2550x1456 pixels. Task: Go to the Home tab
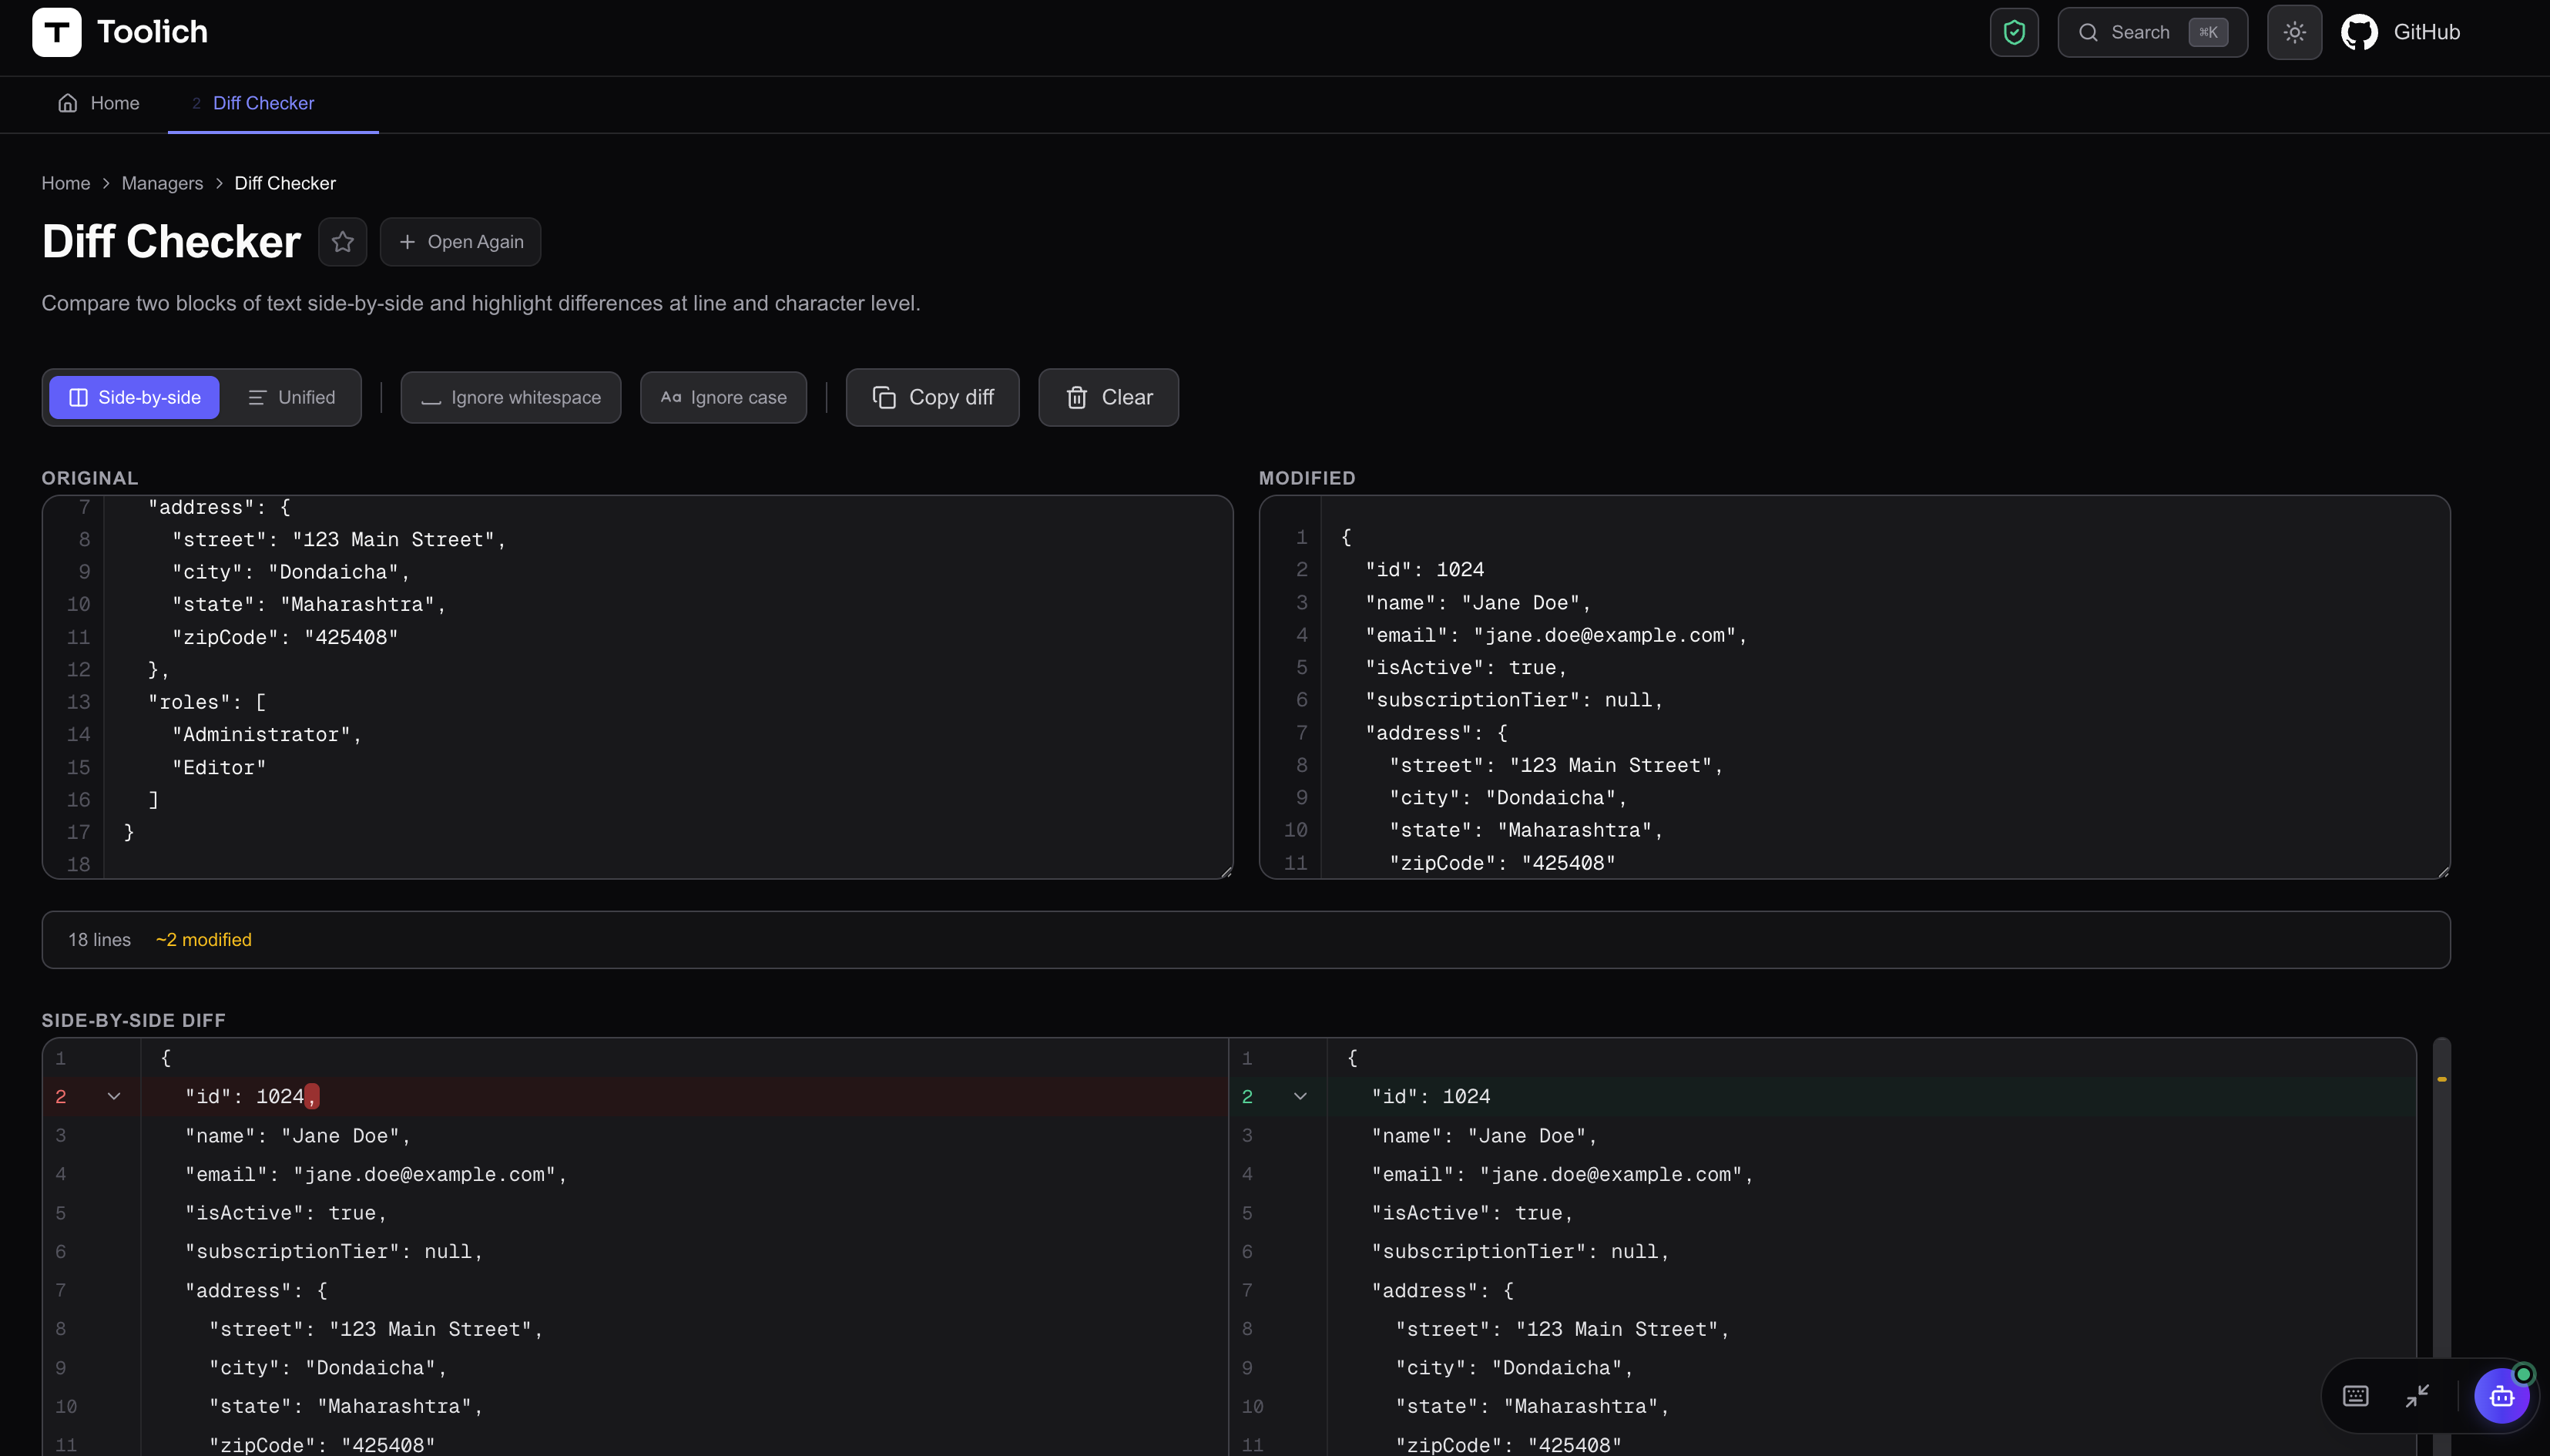point(99,103)
